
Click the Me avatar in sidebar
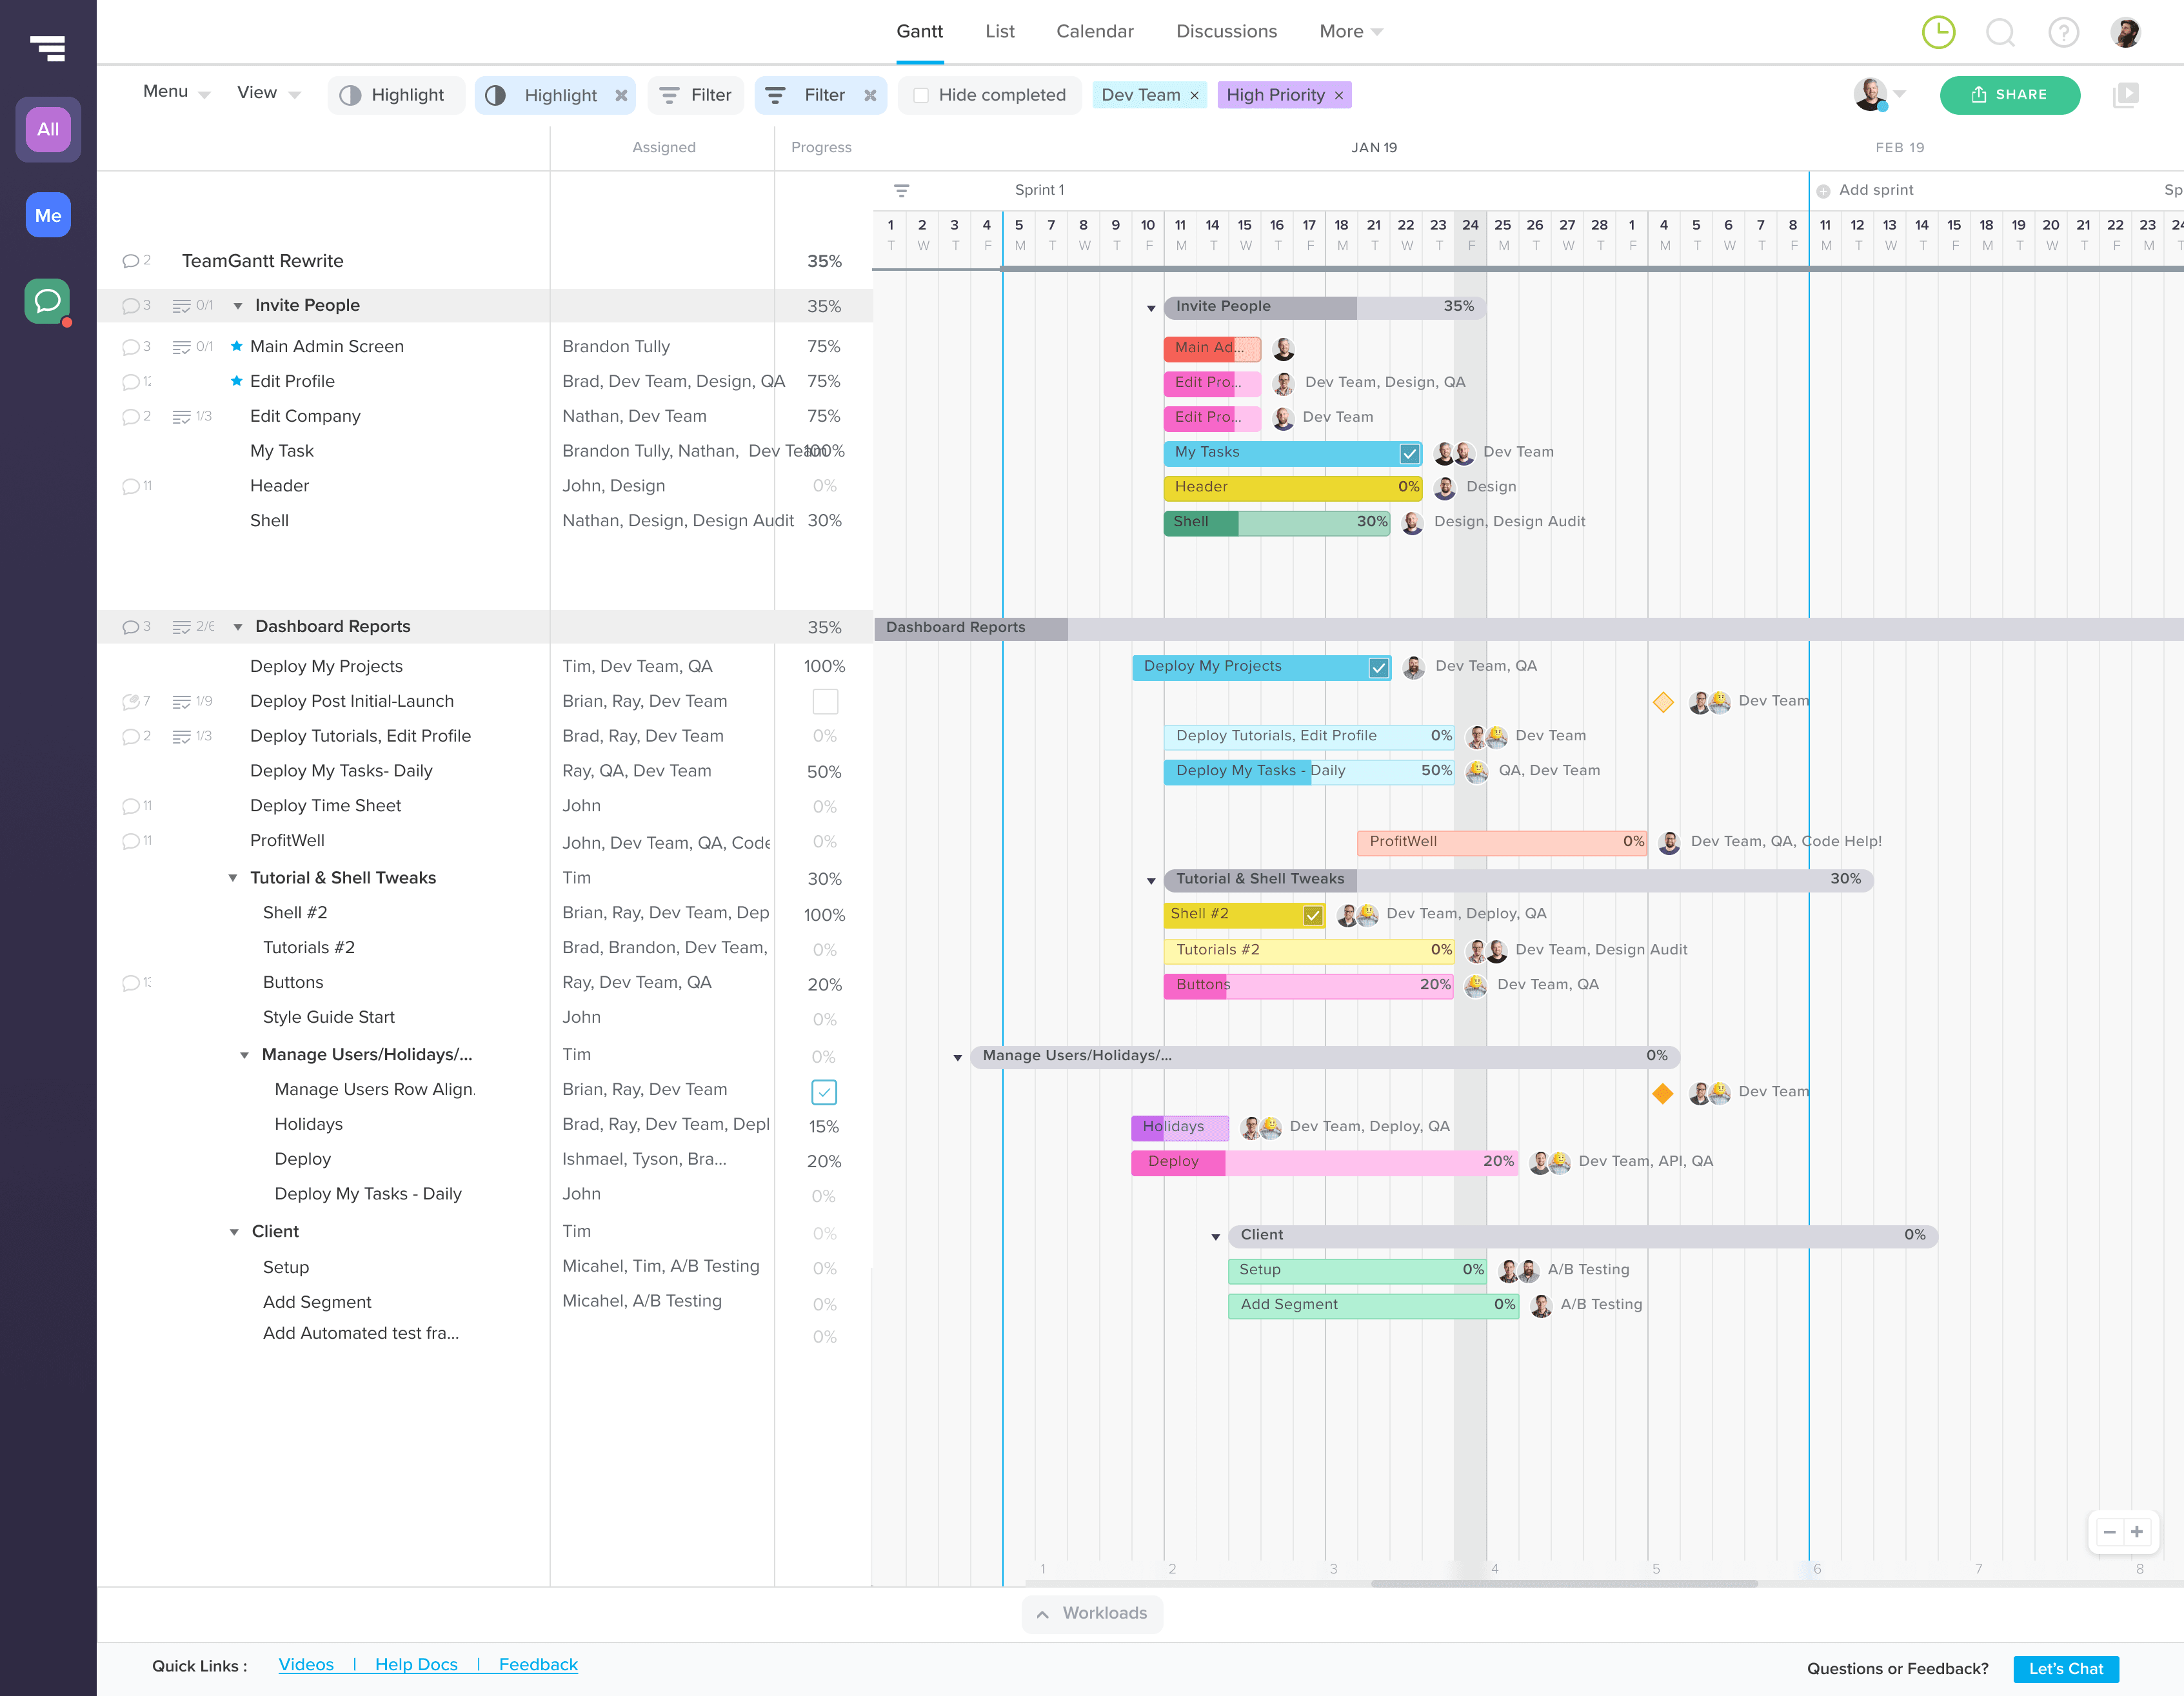[47, 215]
